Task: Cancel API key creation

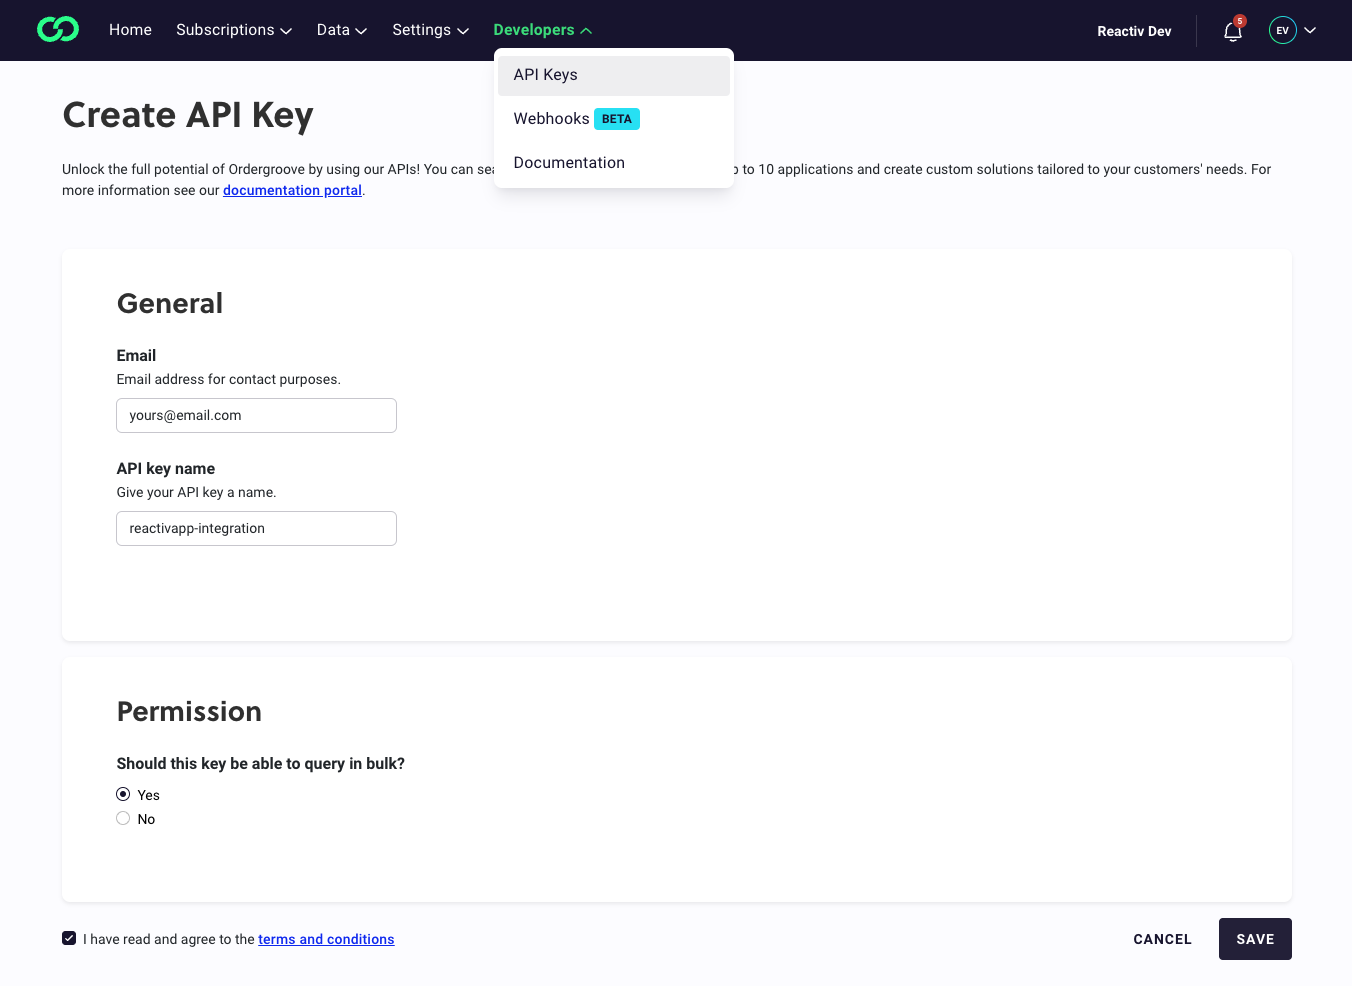Action: point(1162,939)
